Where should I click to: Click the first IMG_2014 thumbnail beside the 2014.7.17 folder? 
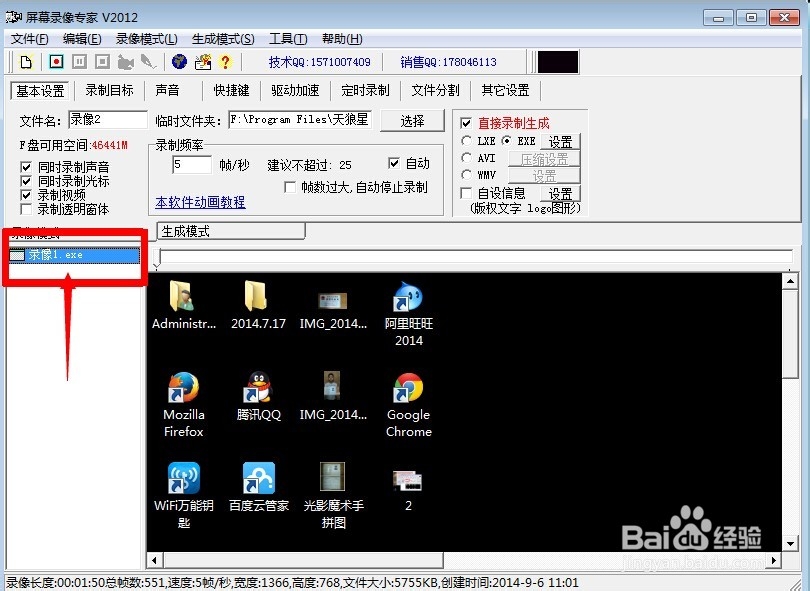tap(332, 301)
